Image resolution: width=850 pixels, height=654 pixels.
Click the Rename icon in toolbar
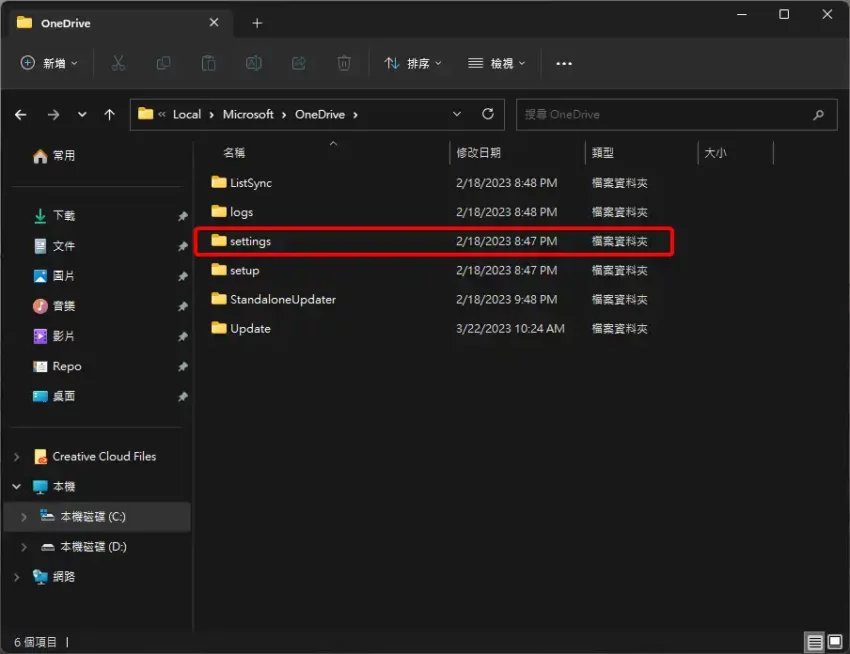pyautogui.click(x=253, y=63)
